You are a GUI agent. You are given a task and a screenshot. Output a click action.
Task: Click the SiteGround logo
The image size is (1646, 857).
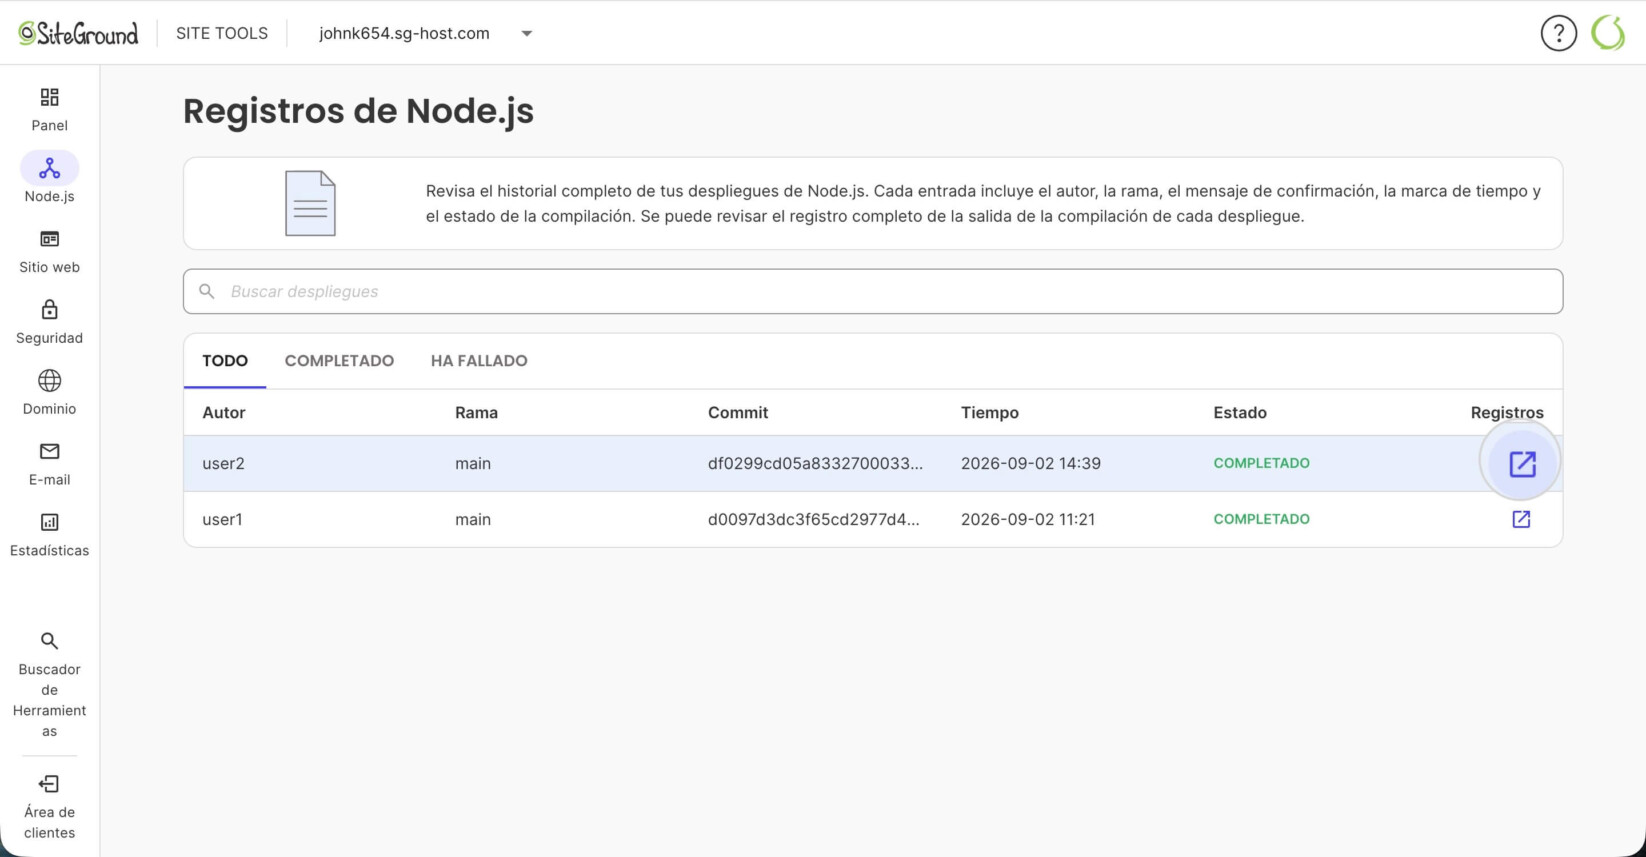[78, 33]
